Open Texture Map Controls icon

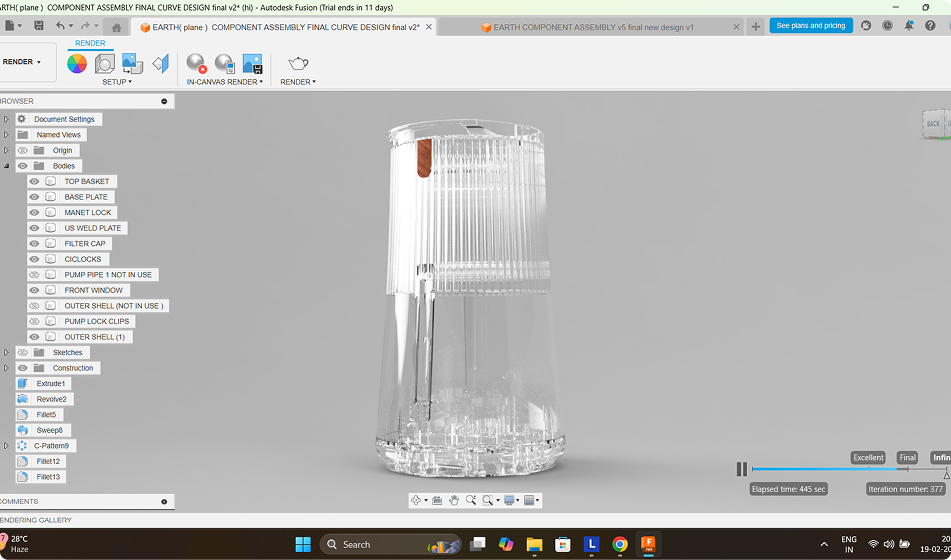[161, 64]
